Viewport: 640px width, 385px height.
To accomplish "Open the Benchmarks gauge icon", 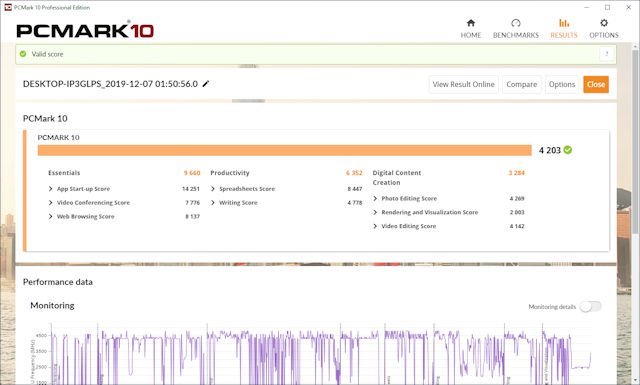I will (516, 23).
